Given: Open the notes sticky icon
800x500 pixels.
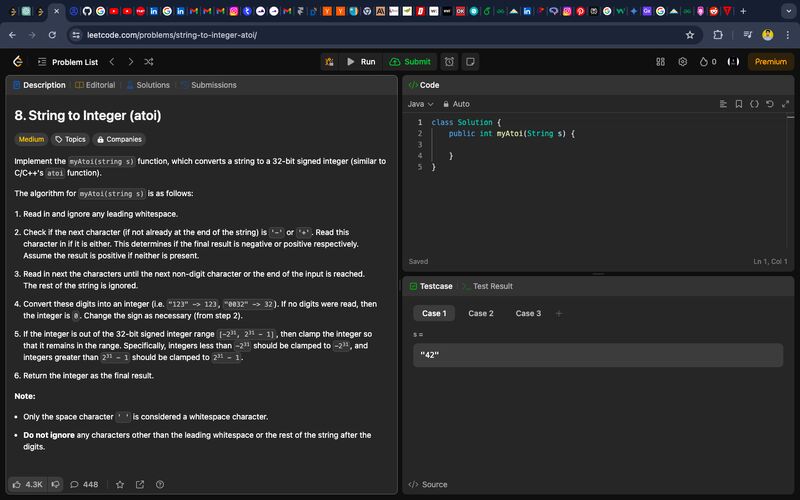Looking at the screenshot, I should point(470,62).
